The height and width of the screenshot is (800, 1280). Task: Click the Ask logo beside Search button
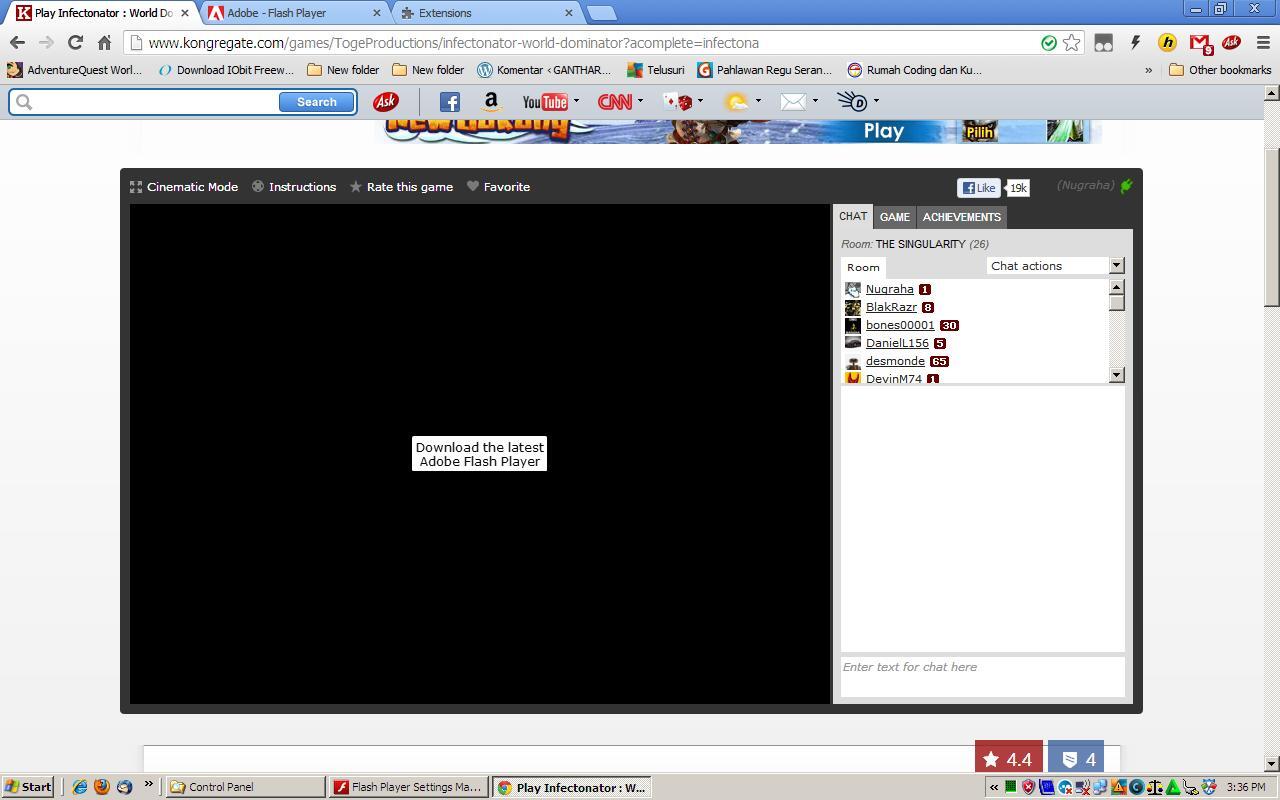click(385, 101)
